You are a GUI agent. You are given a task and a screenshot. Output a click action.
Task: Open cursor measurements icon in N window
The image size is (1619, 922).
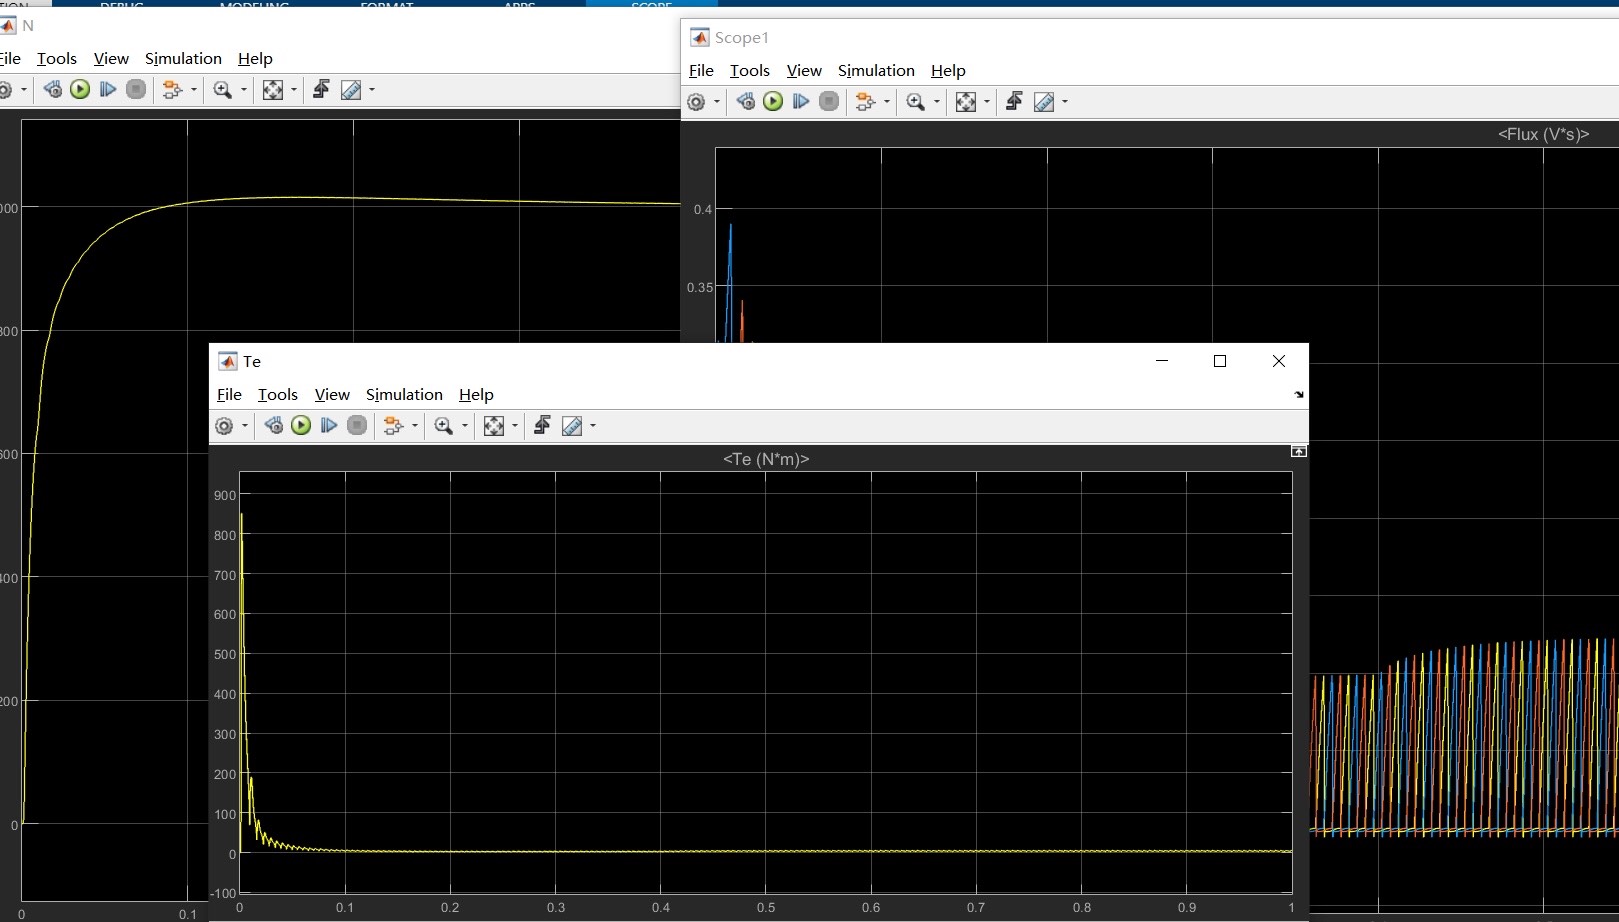click(x=351, y=90)
